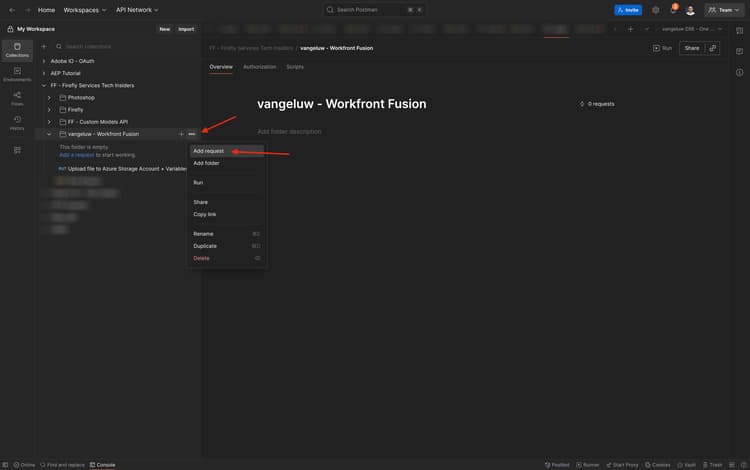Open the documentation panel icon in right sidebar
Screen dimensions: 750x470
tap(739, 31)
